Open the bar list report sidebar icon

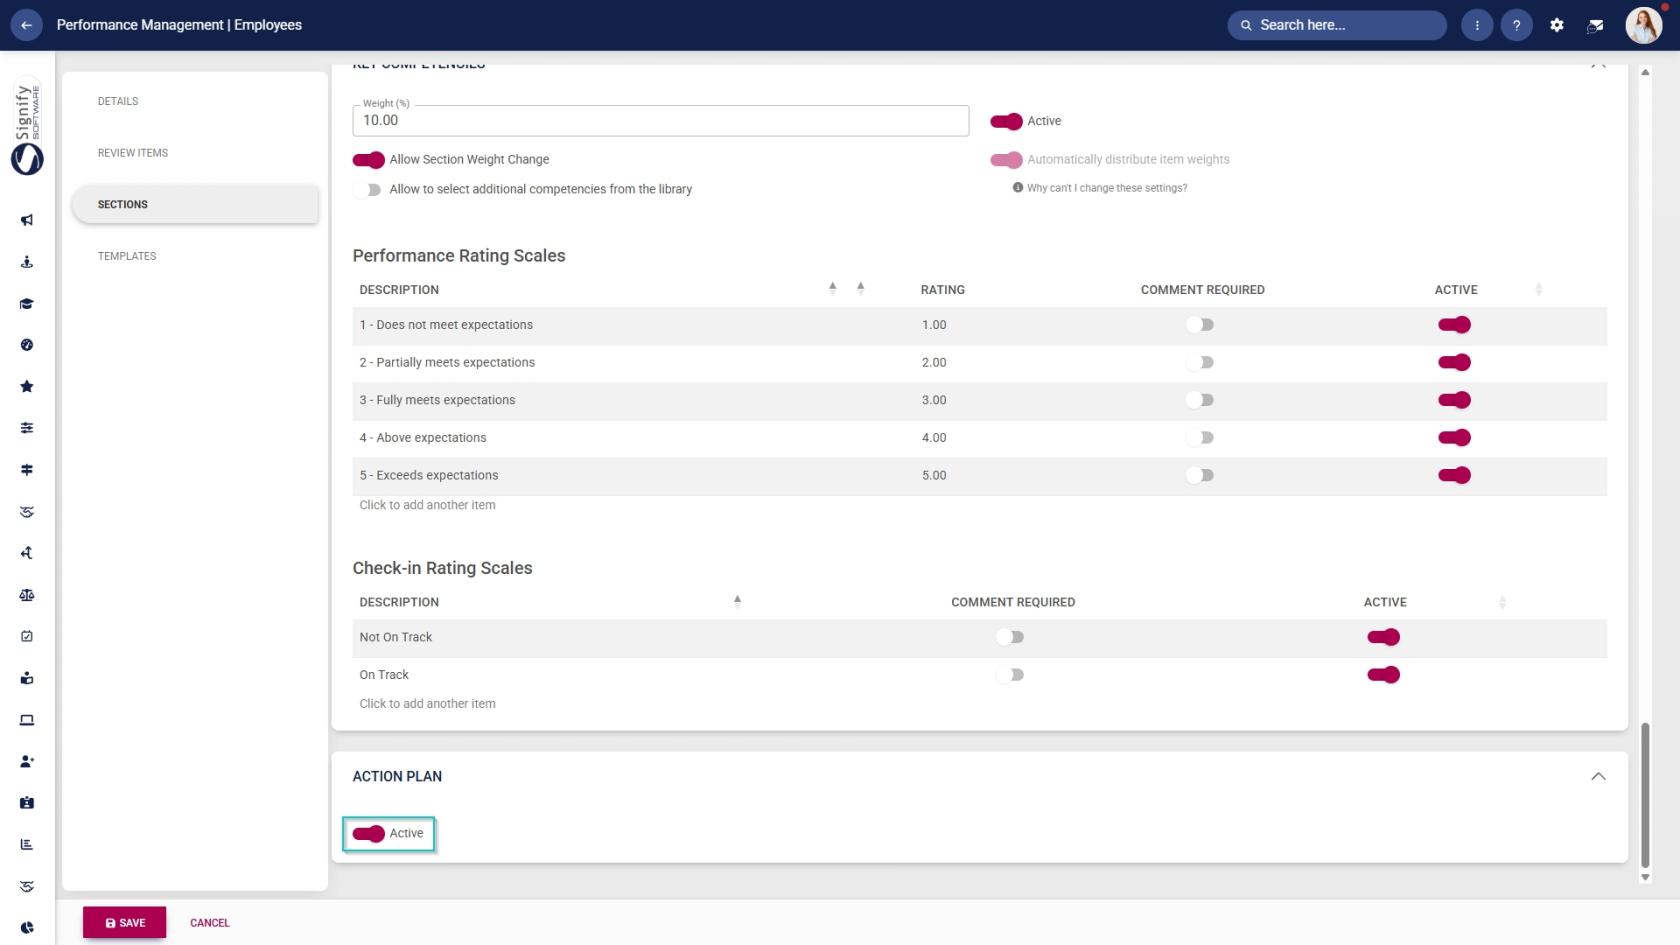tap(27, 845)
